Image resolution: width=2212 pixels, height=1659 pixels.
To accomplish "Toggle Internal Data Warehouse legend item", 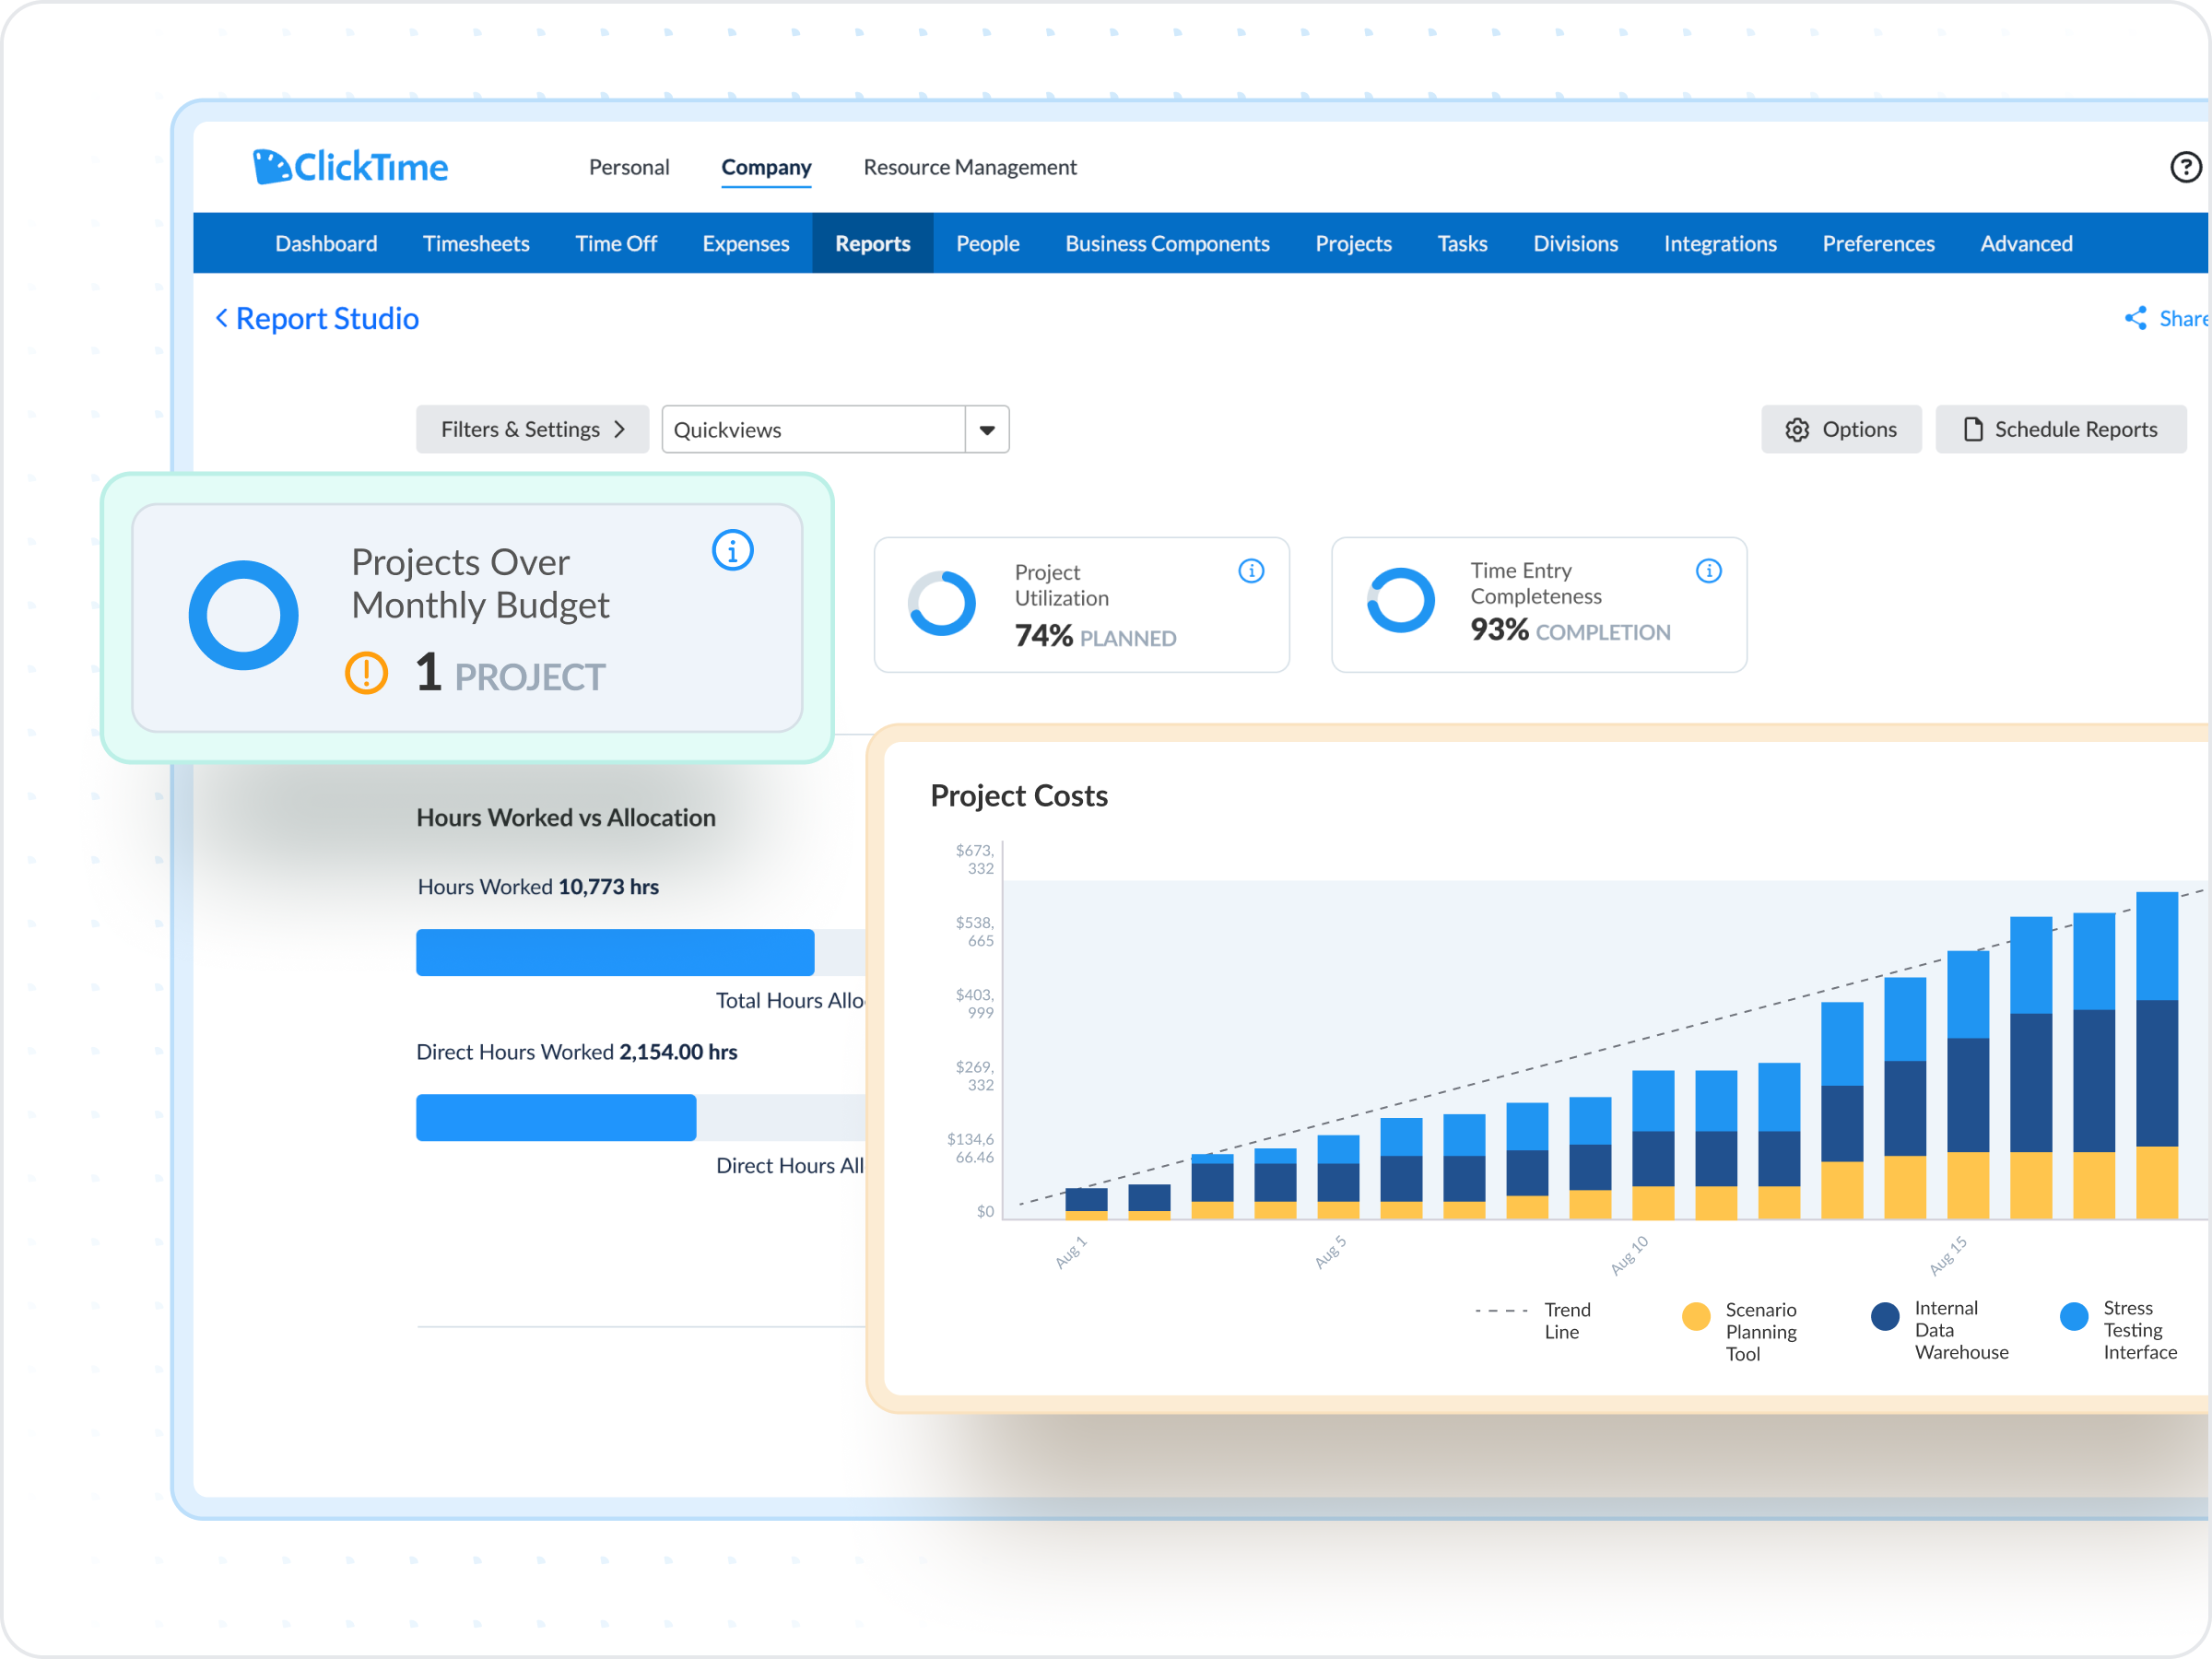I will point(1884,1317).
